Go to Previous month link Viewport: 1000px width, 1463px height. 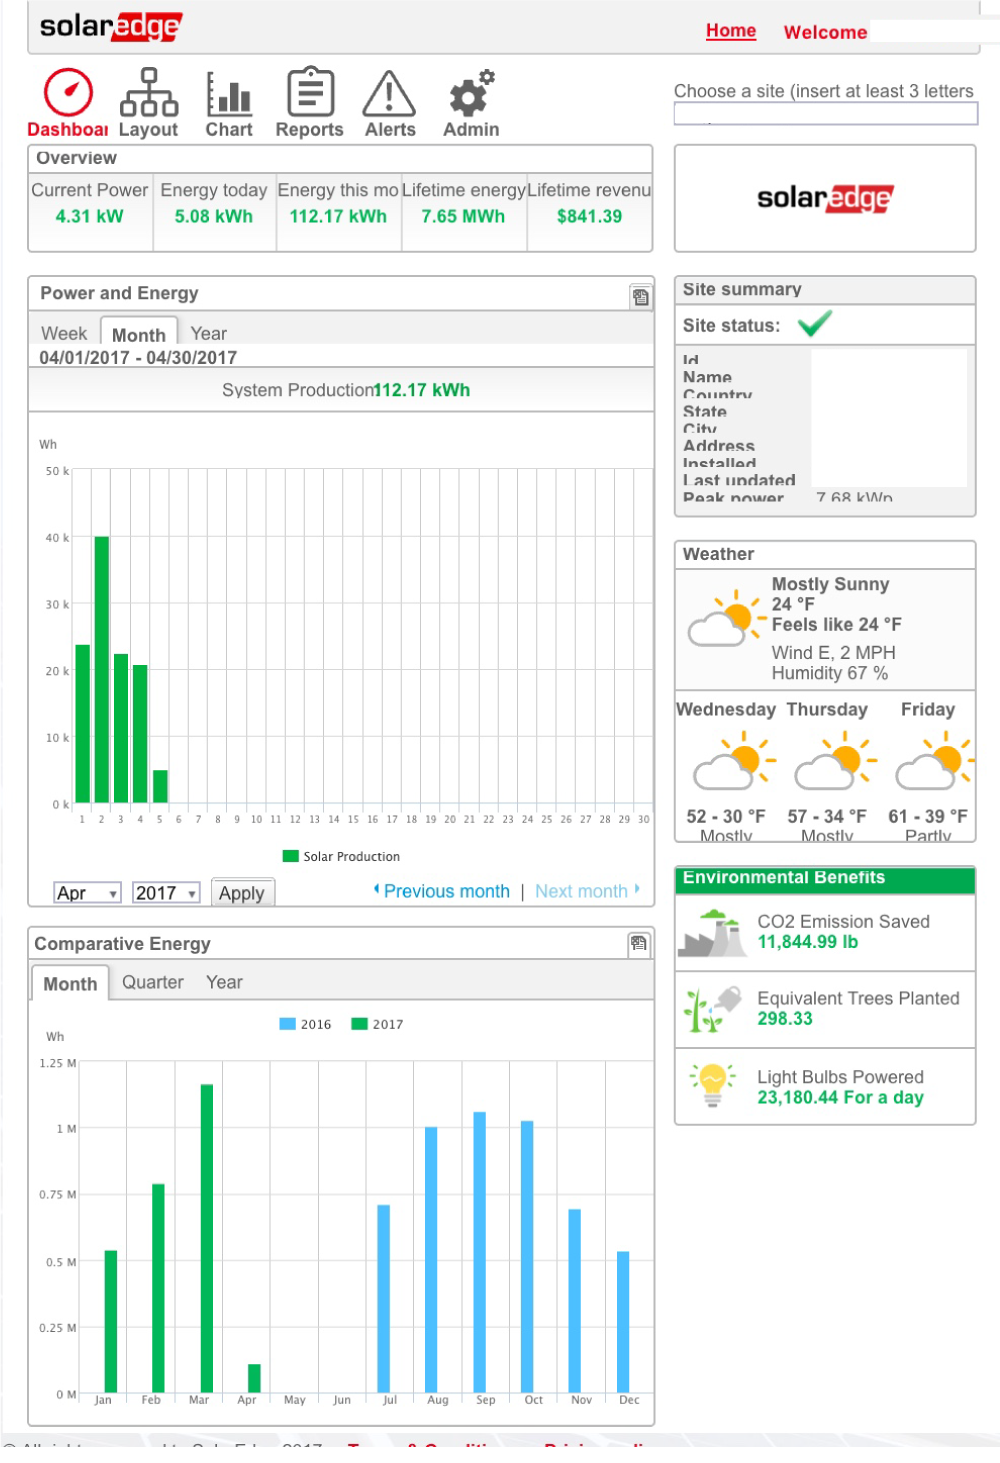pos(442,891)
